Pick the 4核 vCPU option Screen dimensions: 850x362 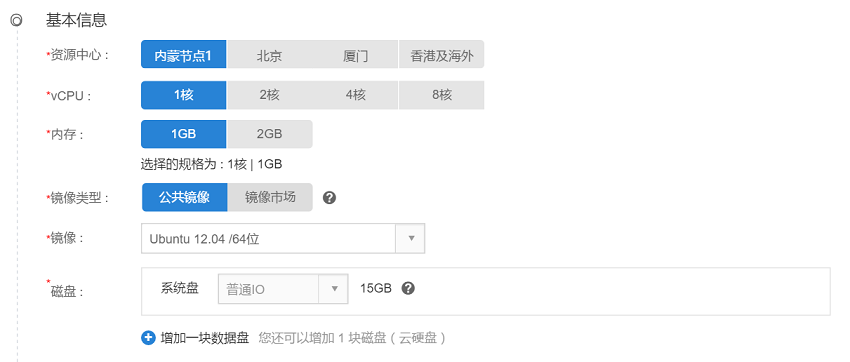coord(355,95)
